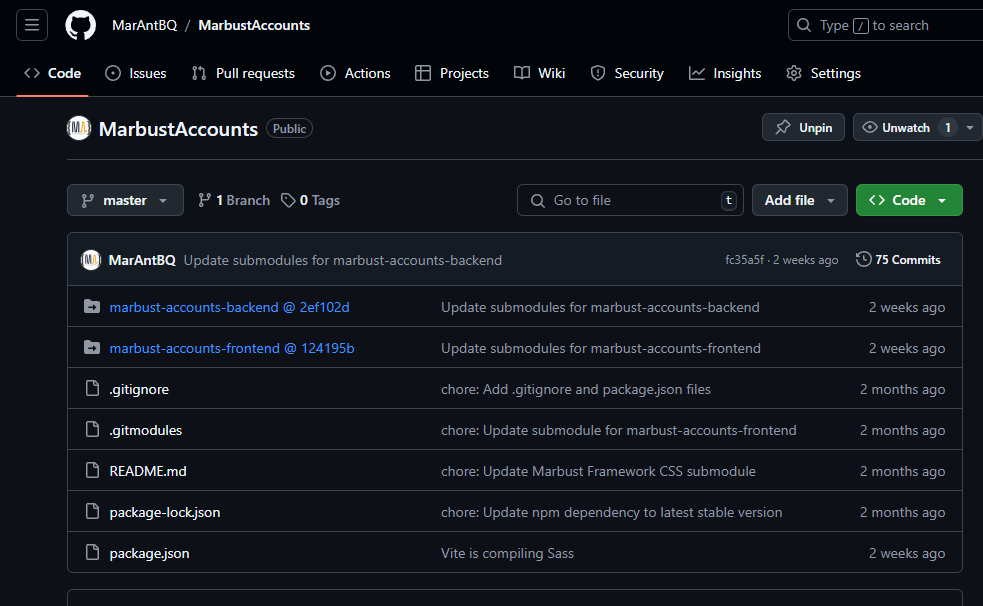
Task: Click the README.md file icon
Action: [92, 471]
